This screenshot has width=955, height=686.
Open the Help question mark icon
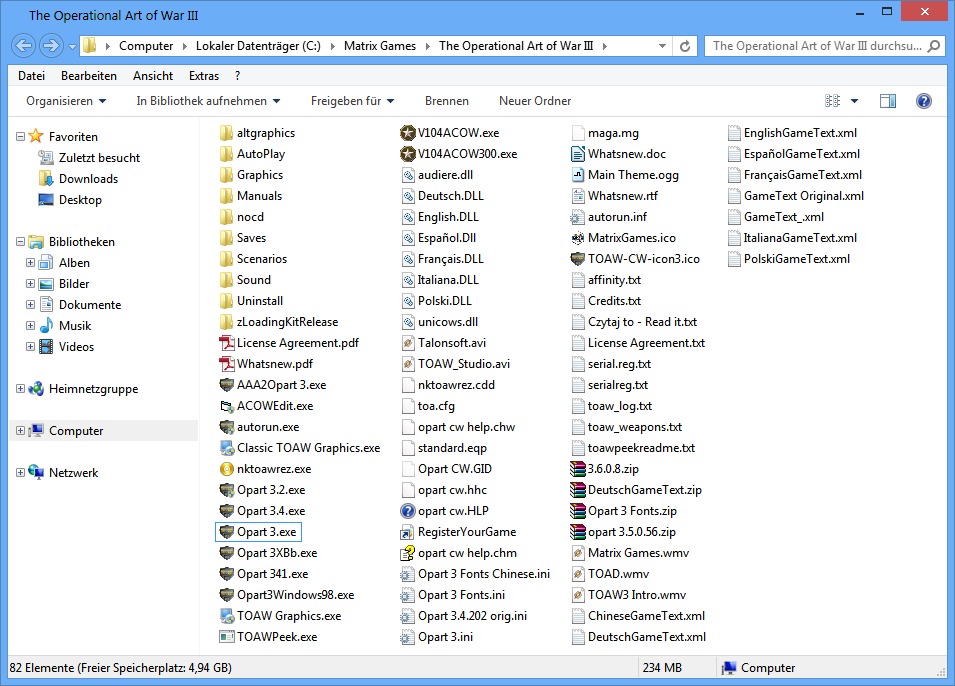pos(923,101)
